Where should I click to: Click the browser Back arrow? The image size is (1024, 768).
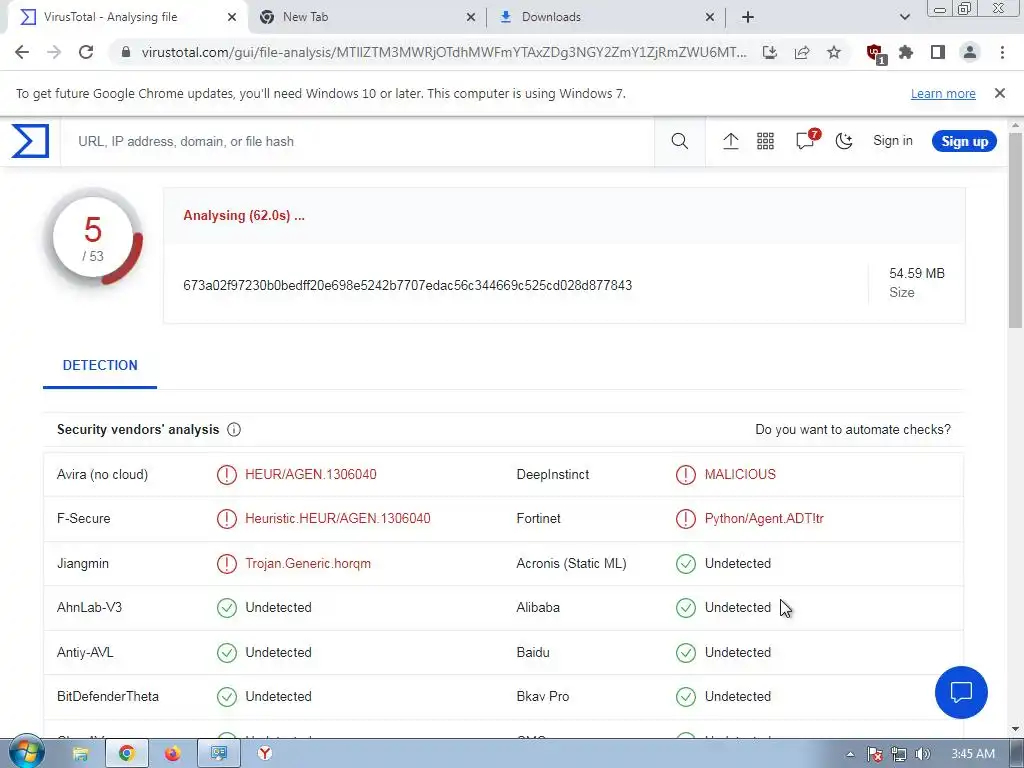pyautogui.click(x=22, y=52)
